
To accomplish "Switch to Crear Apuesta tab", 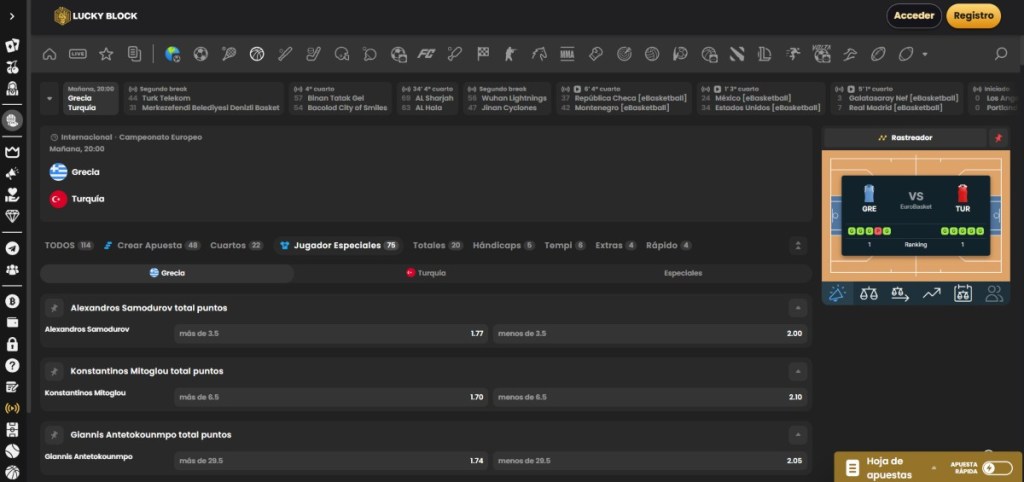I will click(x=152, y=246).
